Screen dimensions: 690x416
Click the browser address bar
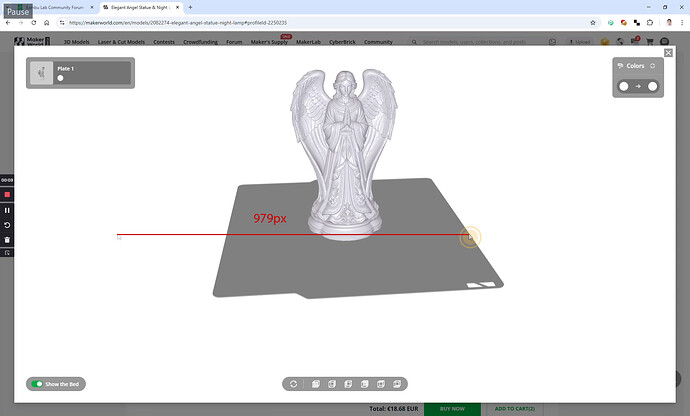point(326,22)
